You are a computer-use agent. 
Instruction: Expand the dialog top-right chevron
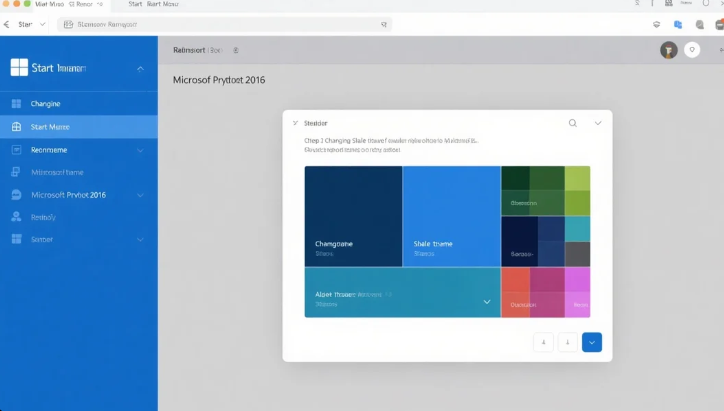click(598, 123)
